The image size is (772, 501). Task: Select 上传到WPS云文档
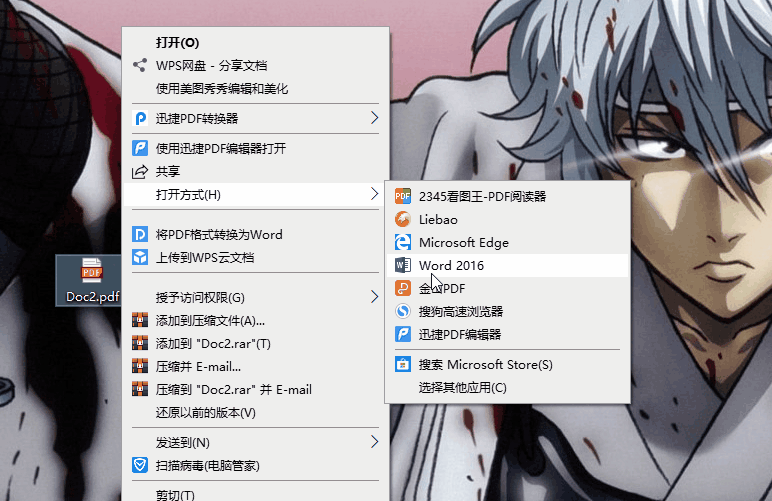point(255,257)
